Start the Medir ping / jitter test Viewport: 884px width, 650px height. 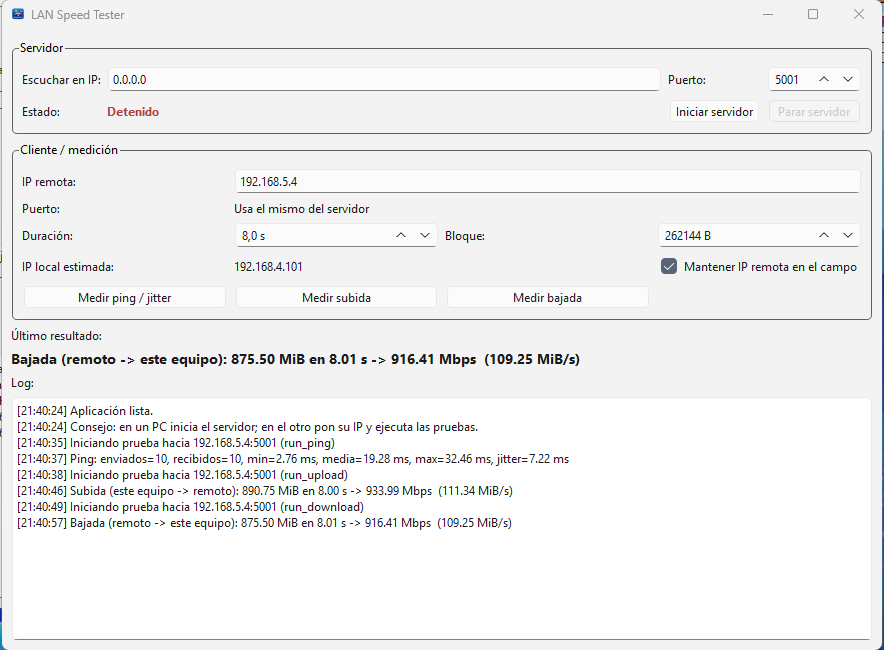(124, 297)
